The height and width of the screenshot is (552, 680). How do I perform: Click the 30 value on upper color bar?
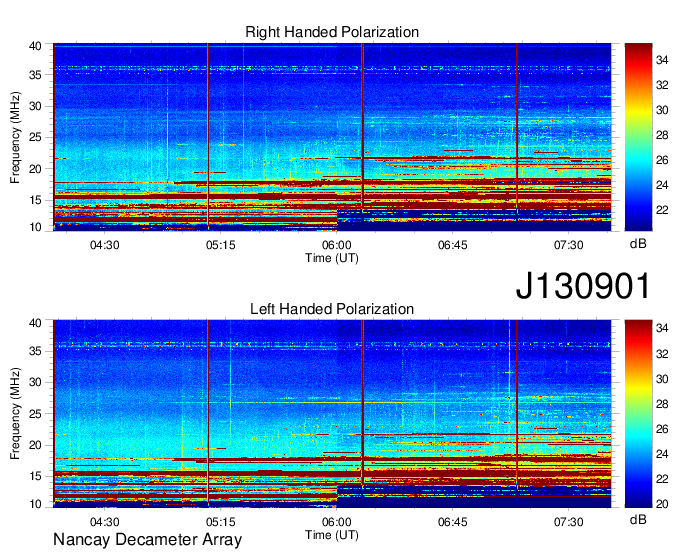click(662, 110)
